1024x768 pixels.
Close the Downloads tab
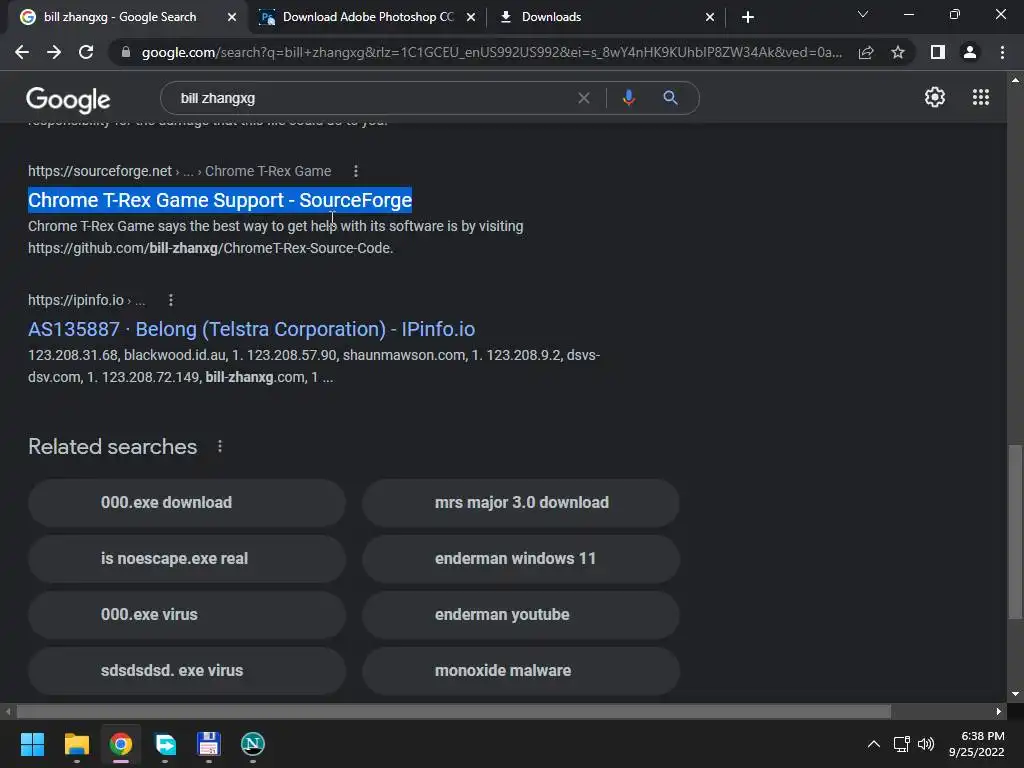coord(710,18)
